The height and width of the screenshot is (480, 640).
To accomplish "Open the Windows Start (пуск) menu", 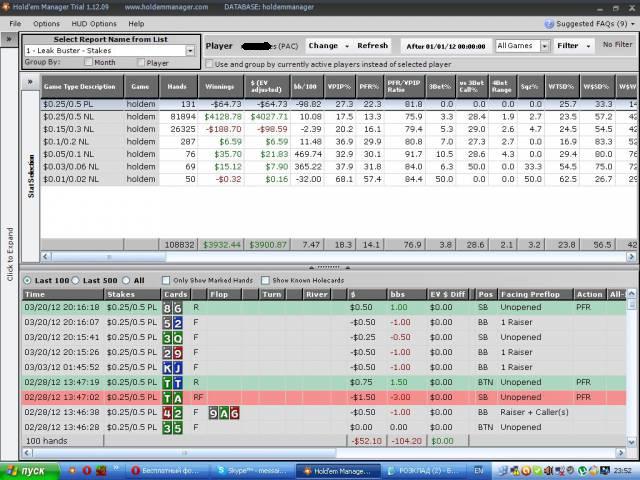I will pos(29,471).
